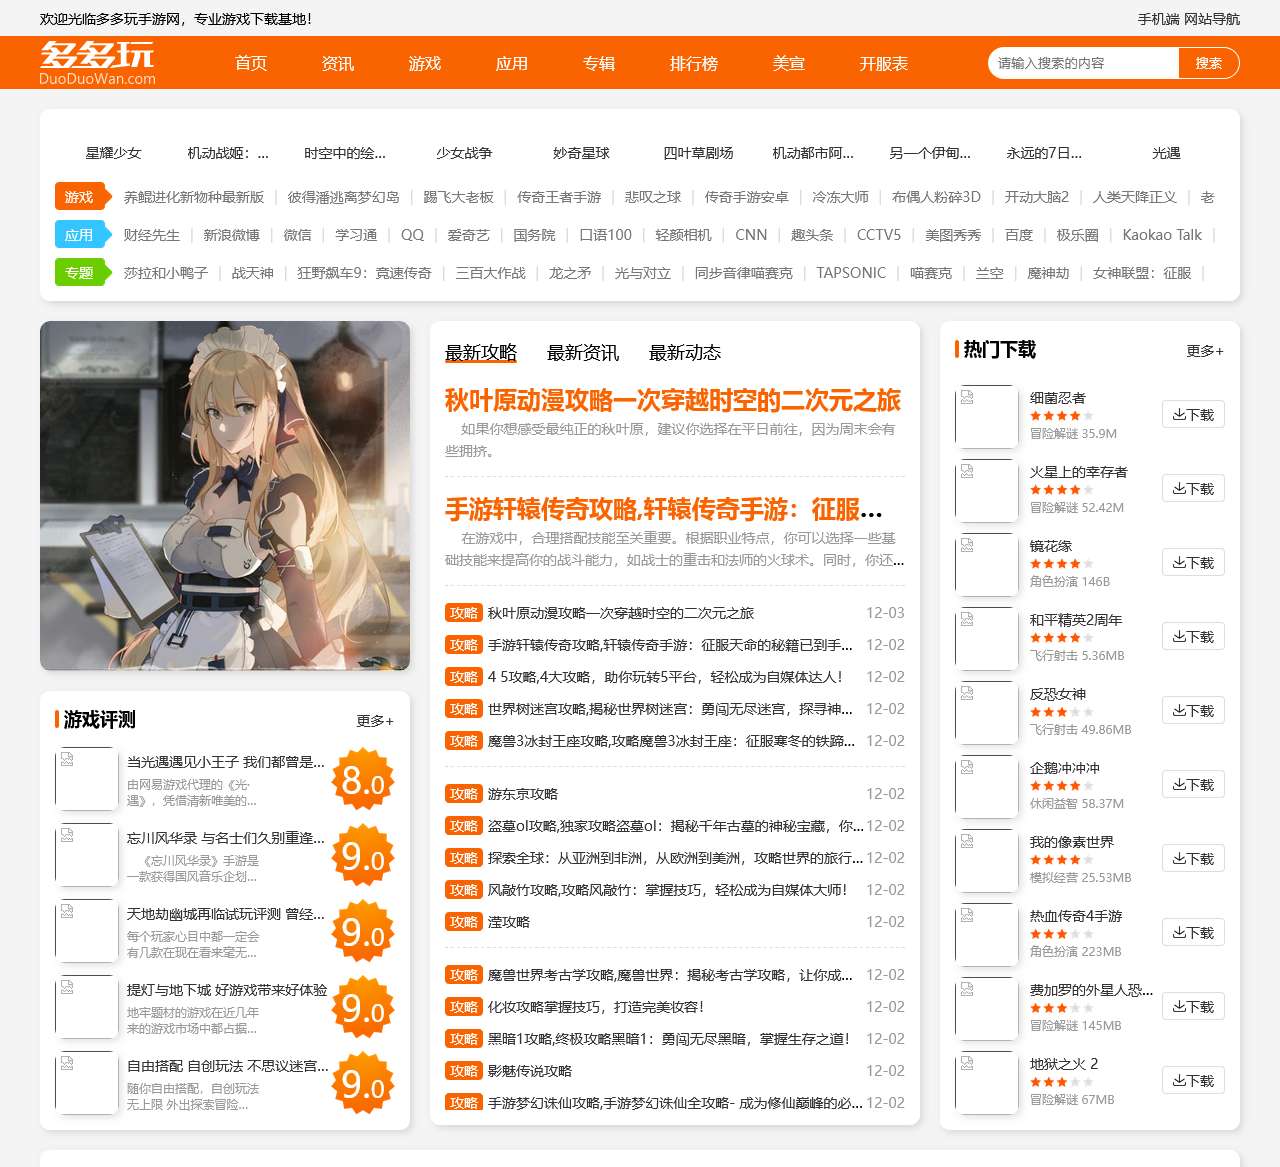Click the 9.0 badge for 自由搭配 review
Image resolution: width=1280 pixels, height=1167 pixels.
coord(363,1083)
